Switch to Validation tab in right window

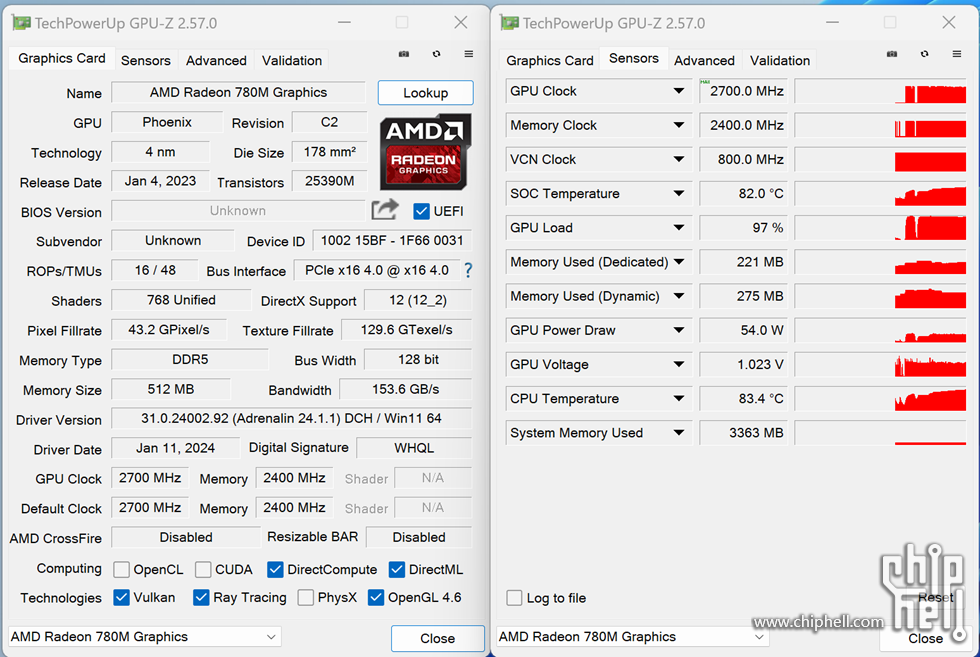tap(780, 61)
